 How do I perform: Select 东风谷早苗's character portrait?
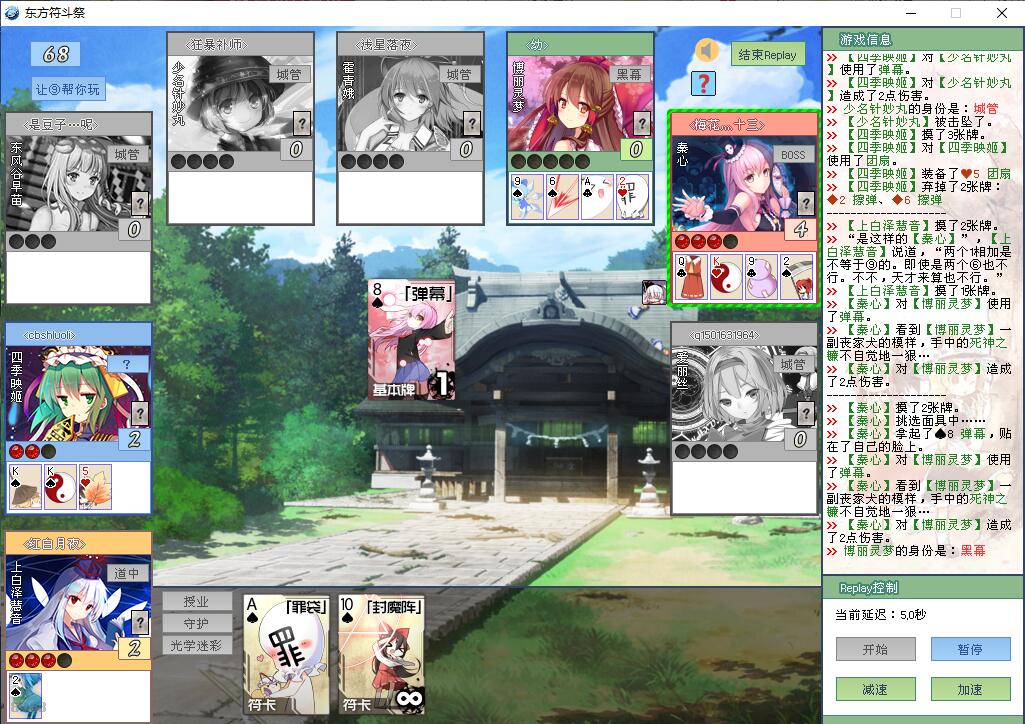point(78,184)
